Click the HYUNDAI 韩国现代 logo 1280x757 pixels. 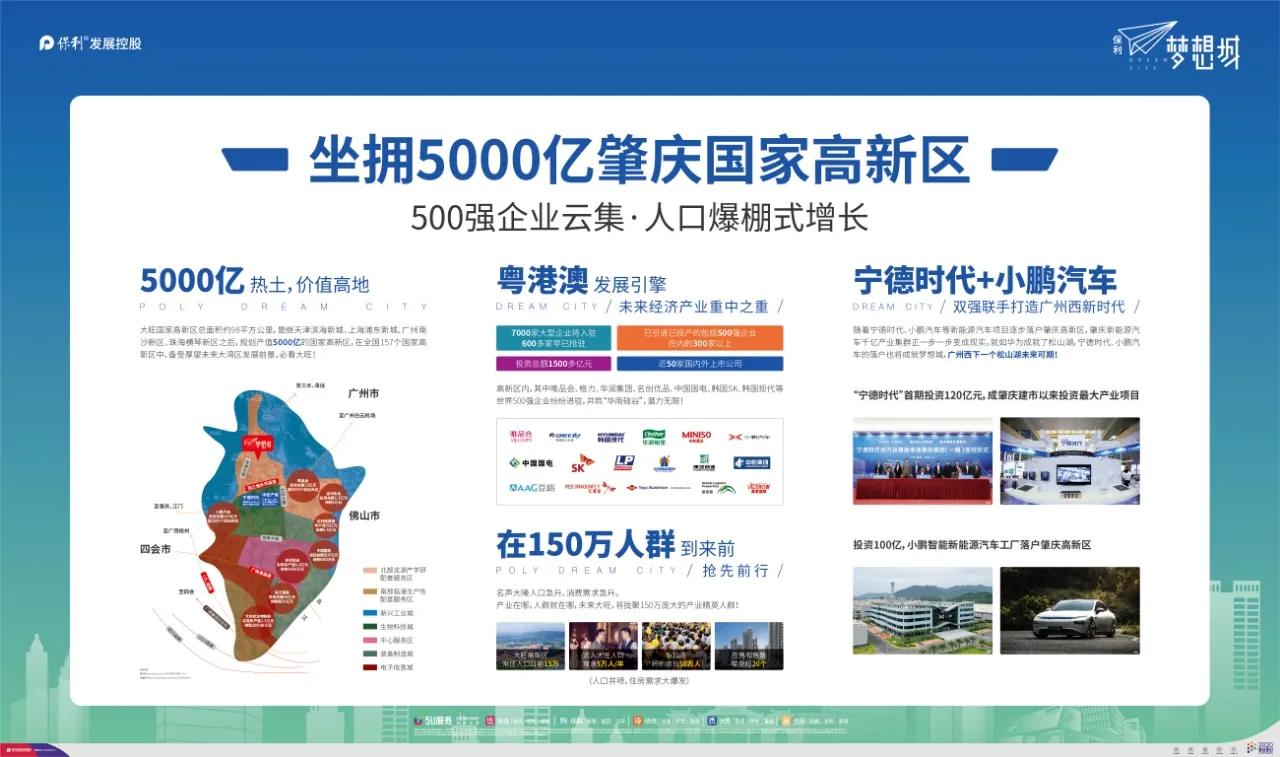(611, 437)
